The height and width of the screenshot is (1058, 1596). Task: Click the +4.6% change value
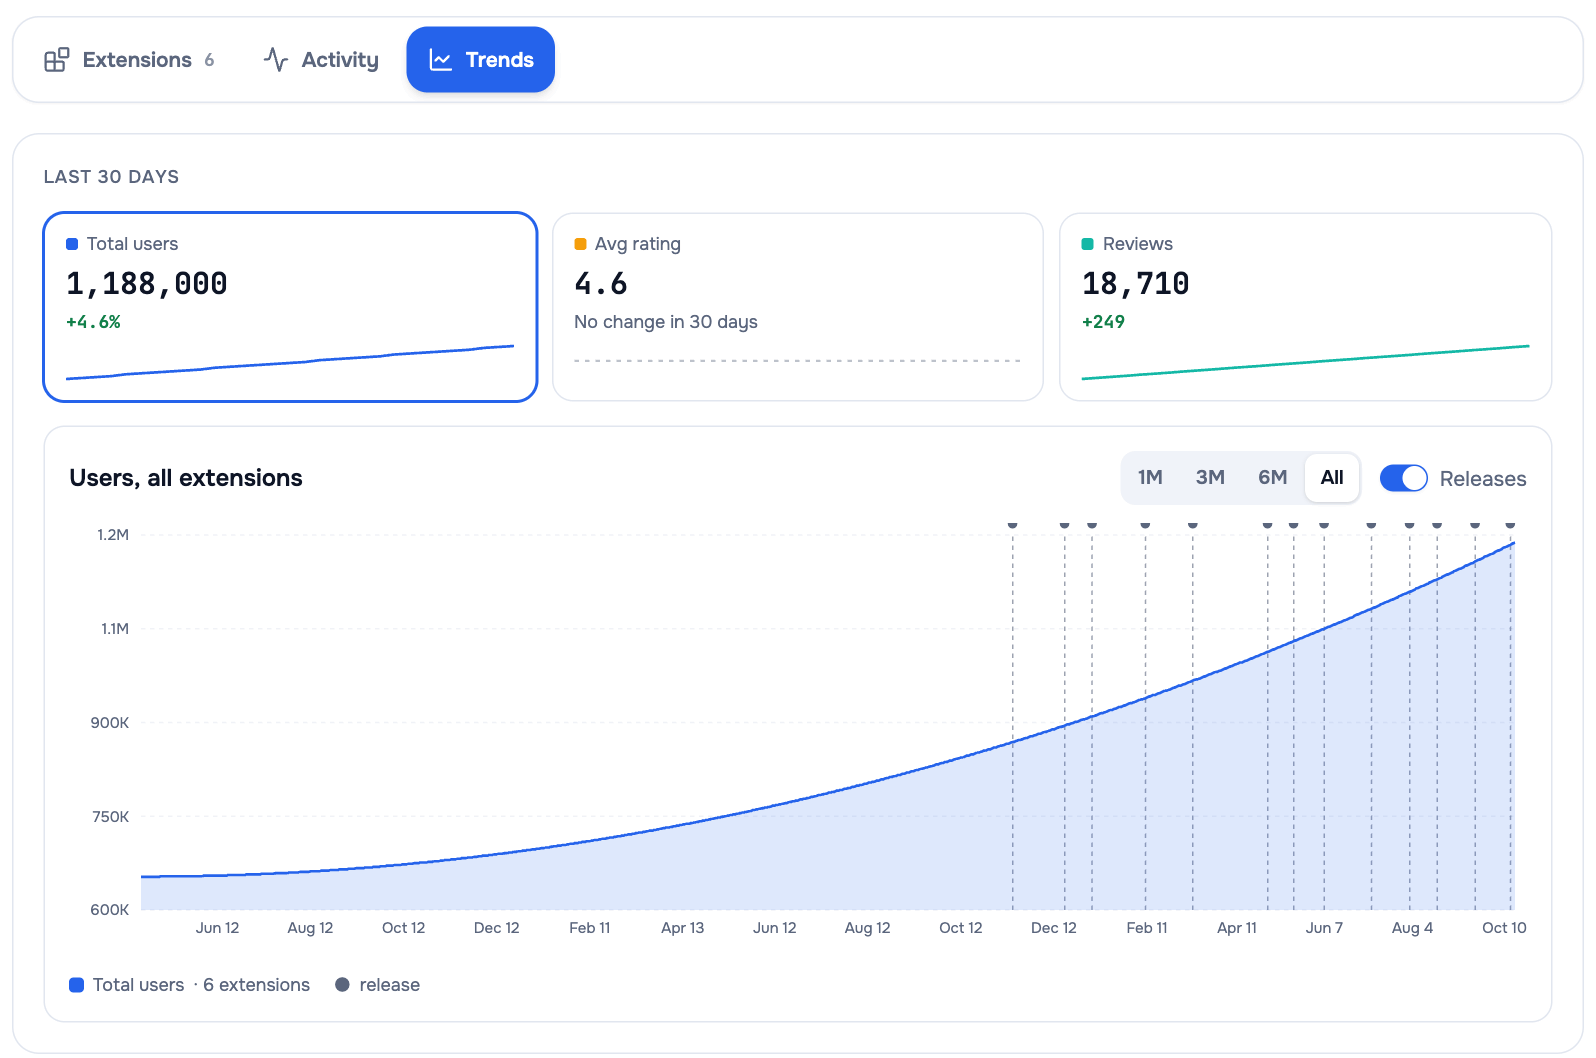click(x=93, y=322)
